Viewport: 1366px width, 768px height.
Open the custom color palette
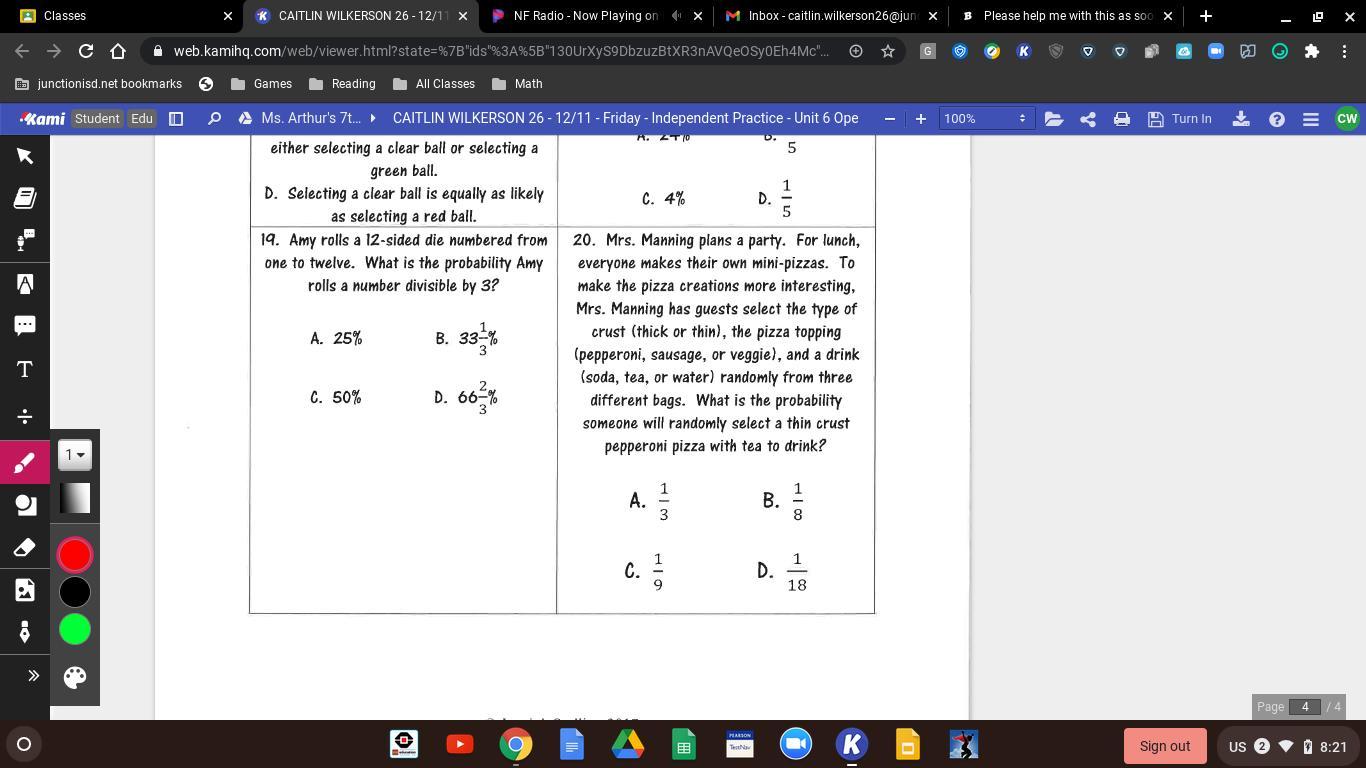75,677
